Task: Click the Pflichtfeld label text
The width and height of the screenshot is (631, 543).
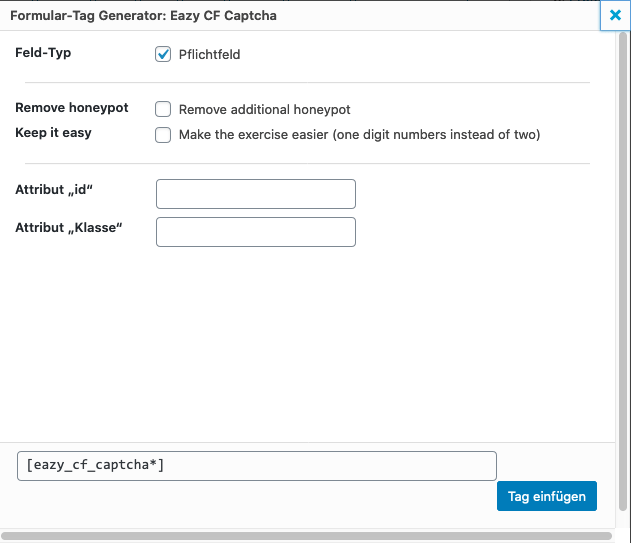Action: [209, 55]
